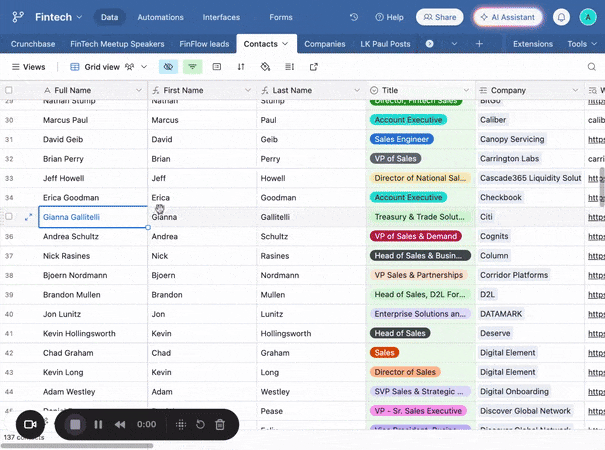Click the Checkbook company chip
The height and width of the screenshot is (450, 605).
[x=500, y=198]
